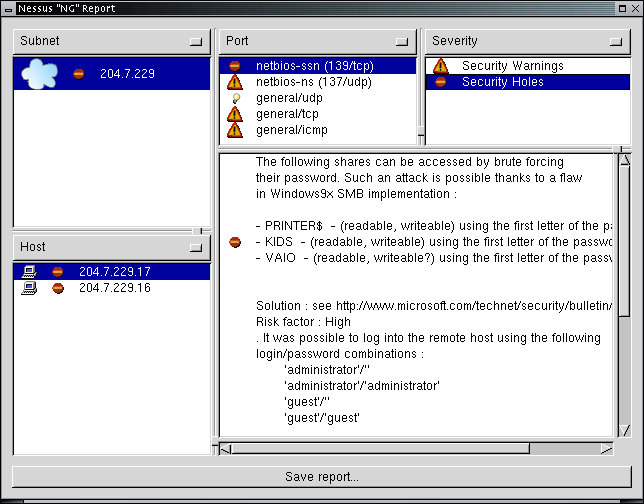The image size is (644, 504).
Task: Select the Security Warnings severity entry
Action: [512, 66]
